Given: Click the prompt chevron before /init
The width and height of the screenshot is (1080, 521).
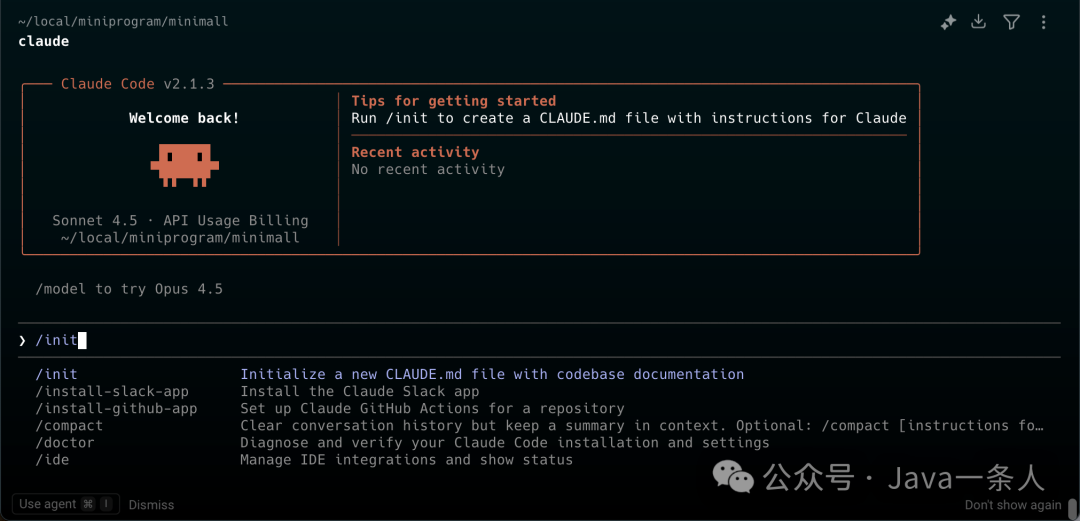Looking at the screenshot, I should pos(22,341).
